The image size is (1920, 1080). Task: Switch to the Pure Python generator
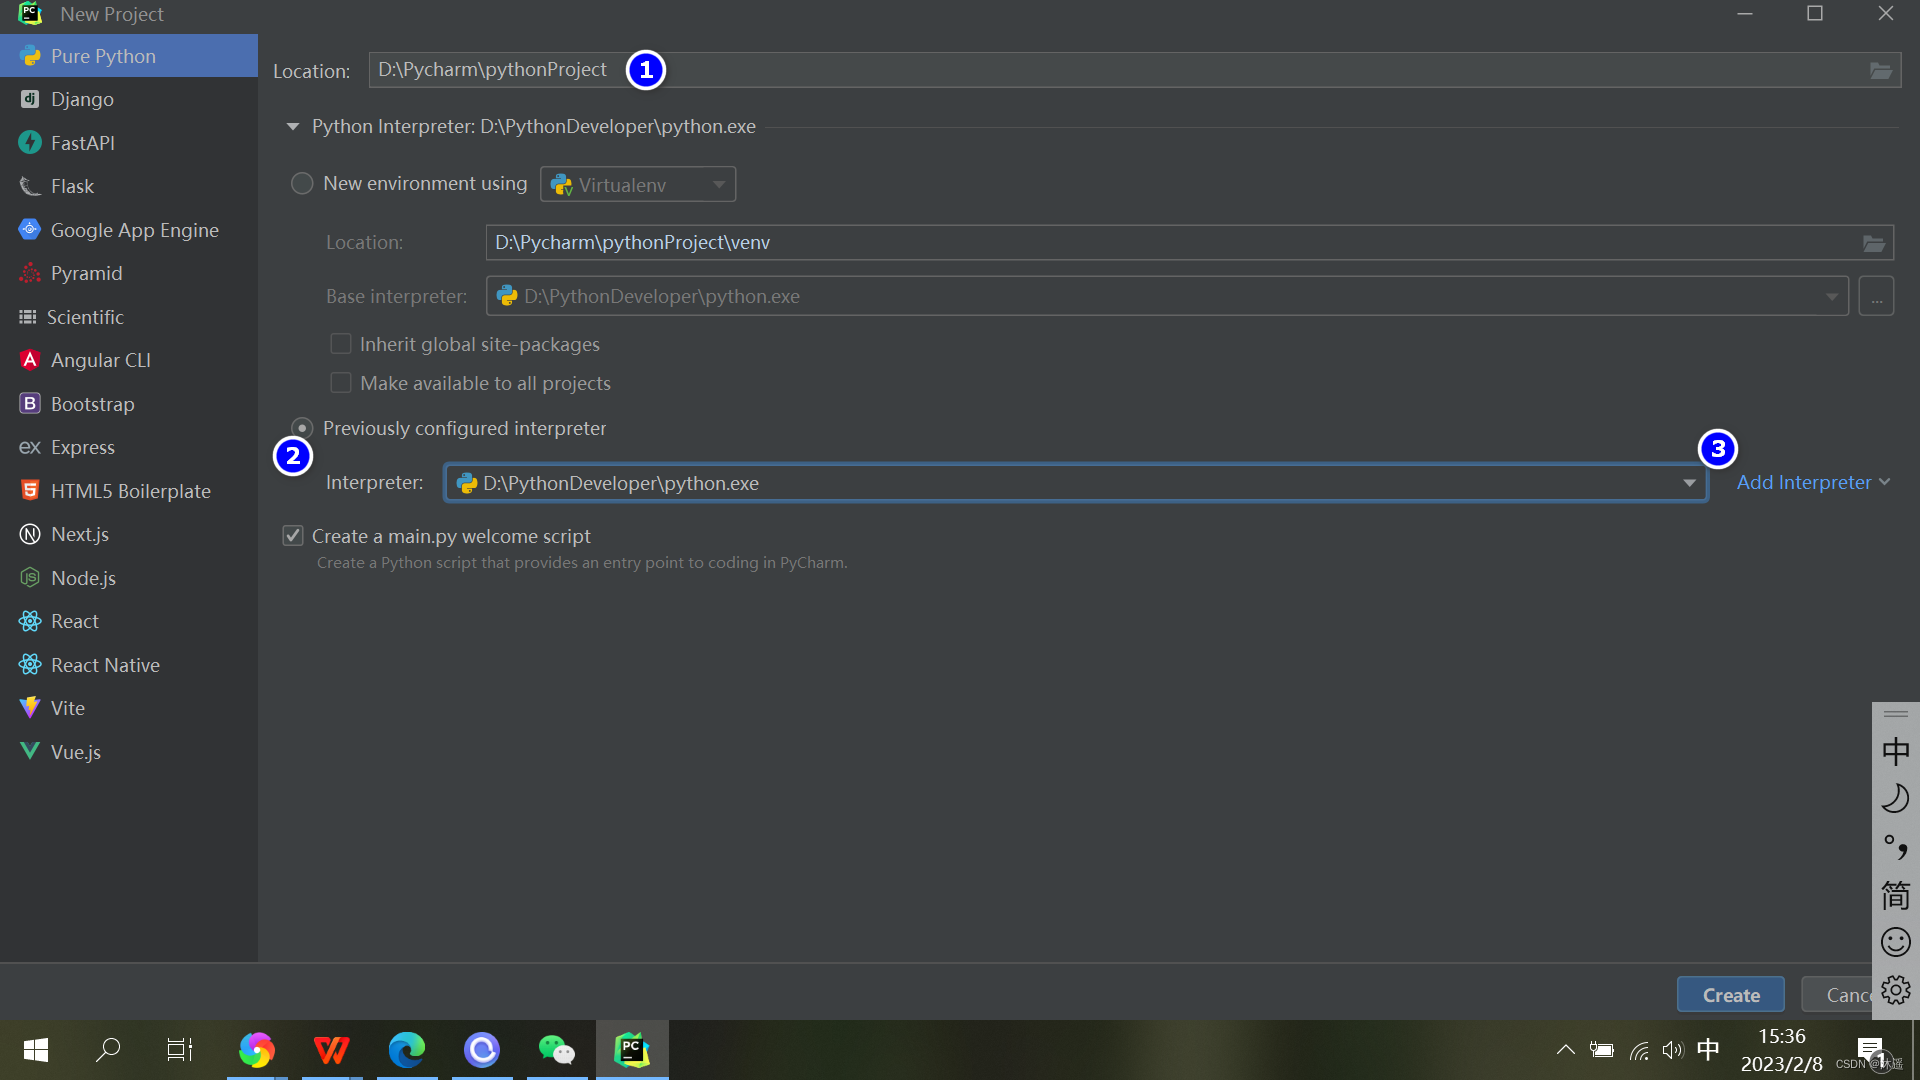click(102, 56)
